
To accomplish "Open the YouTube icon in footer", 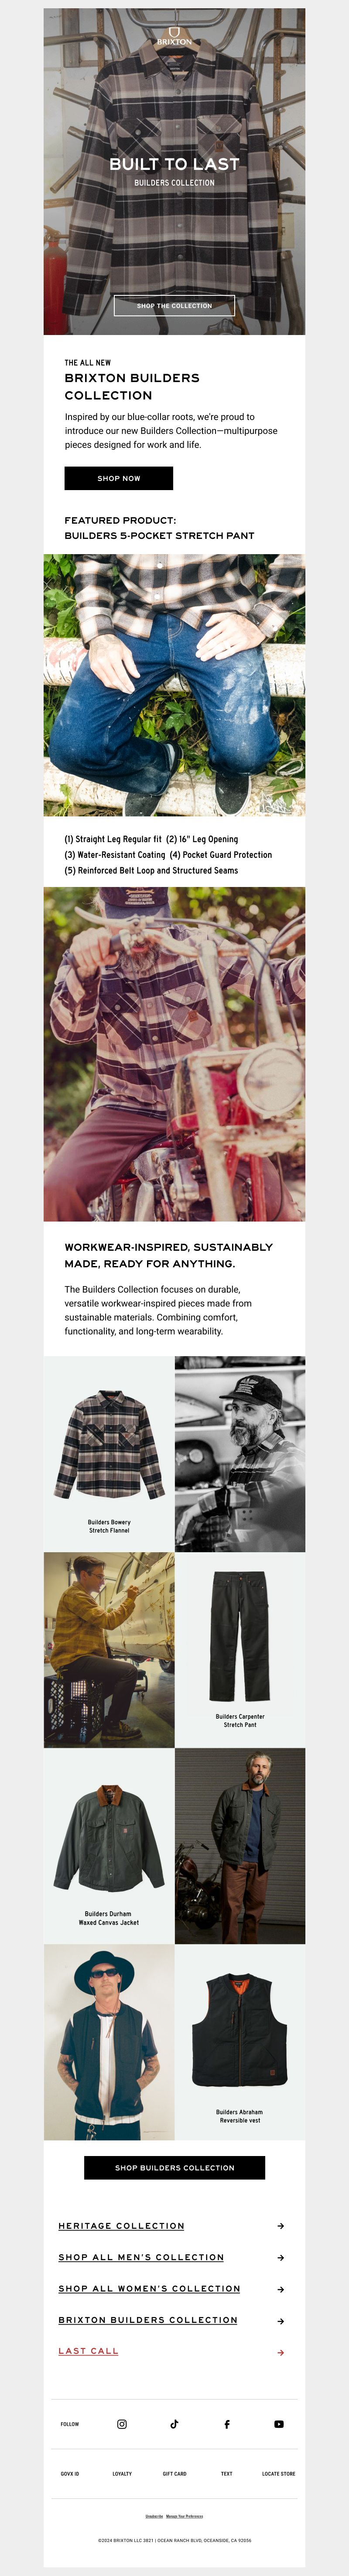I will coord(279,2424).
